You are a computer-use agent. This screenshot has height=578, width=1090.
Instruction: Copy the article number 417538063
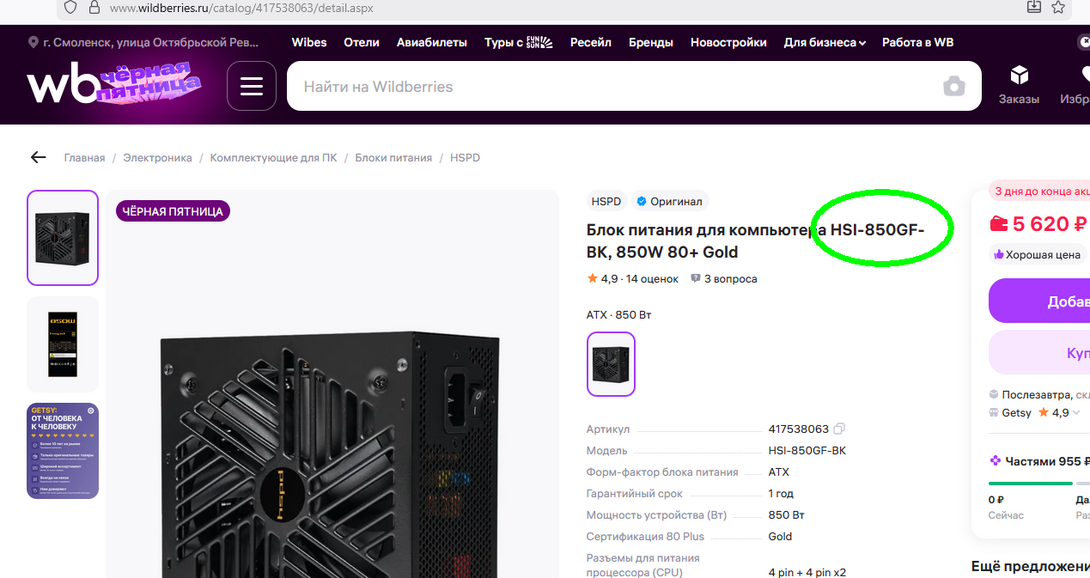coord(839,429)
